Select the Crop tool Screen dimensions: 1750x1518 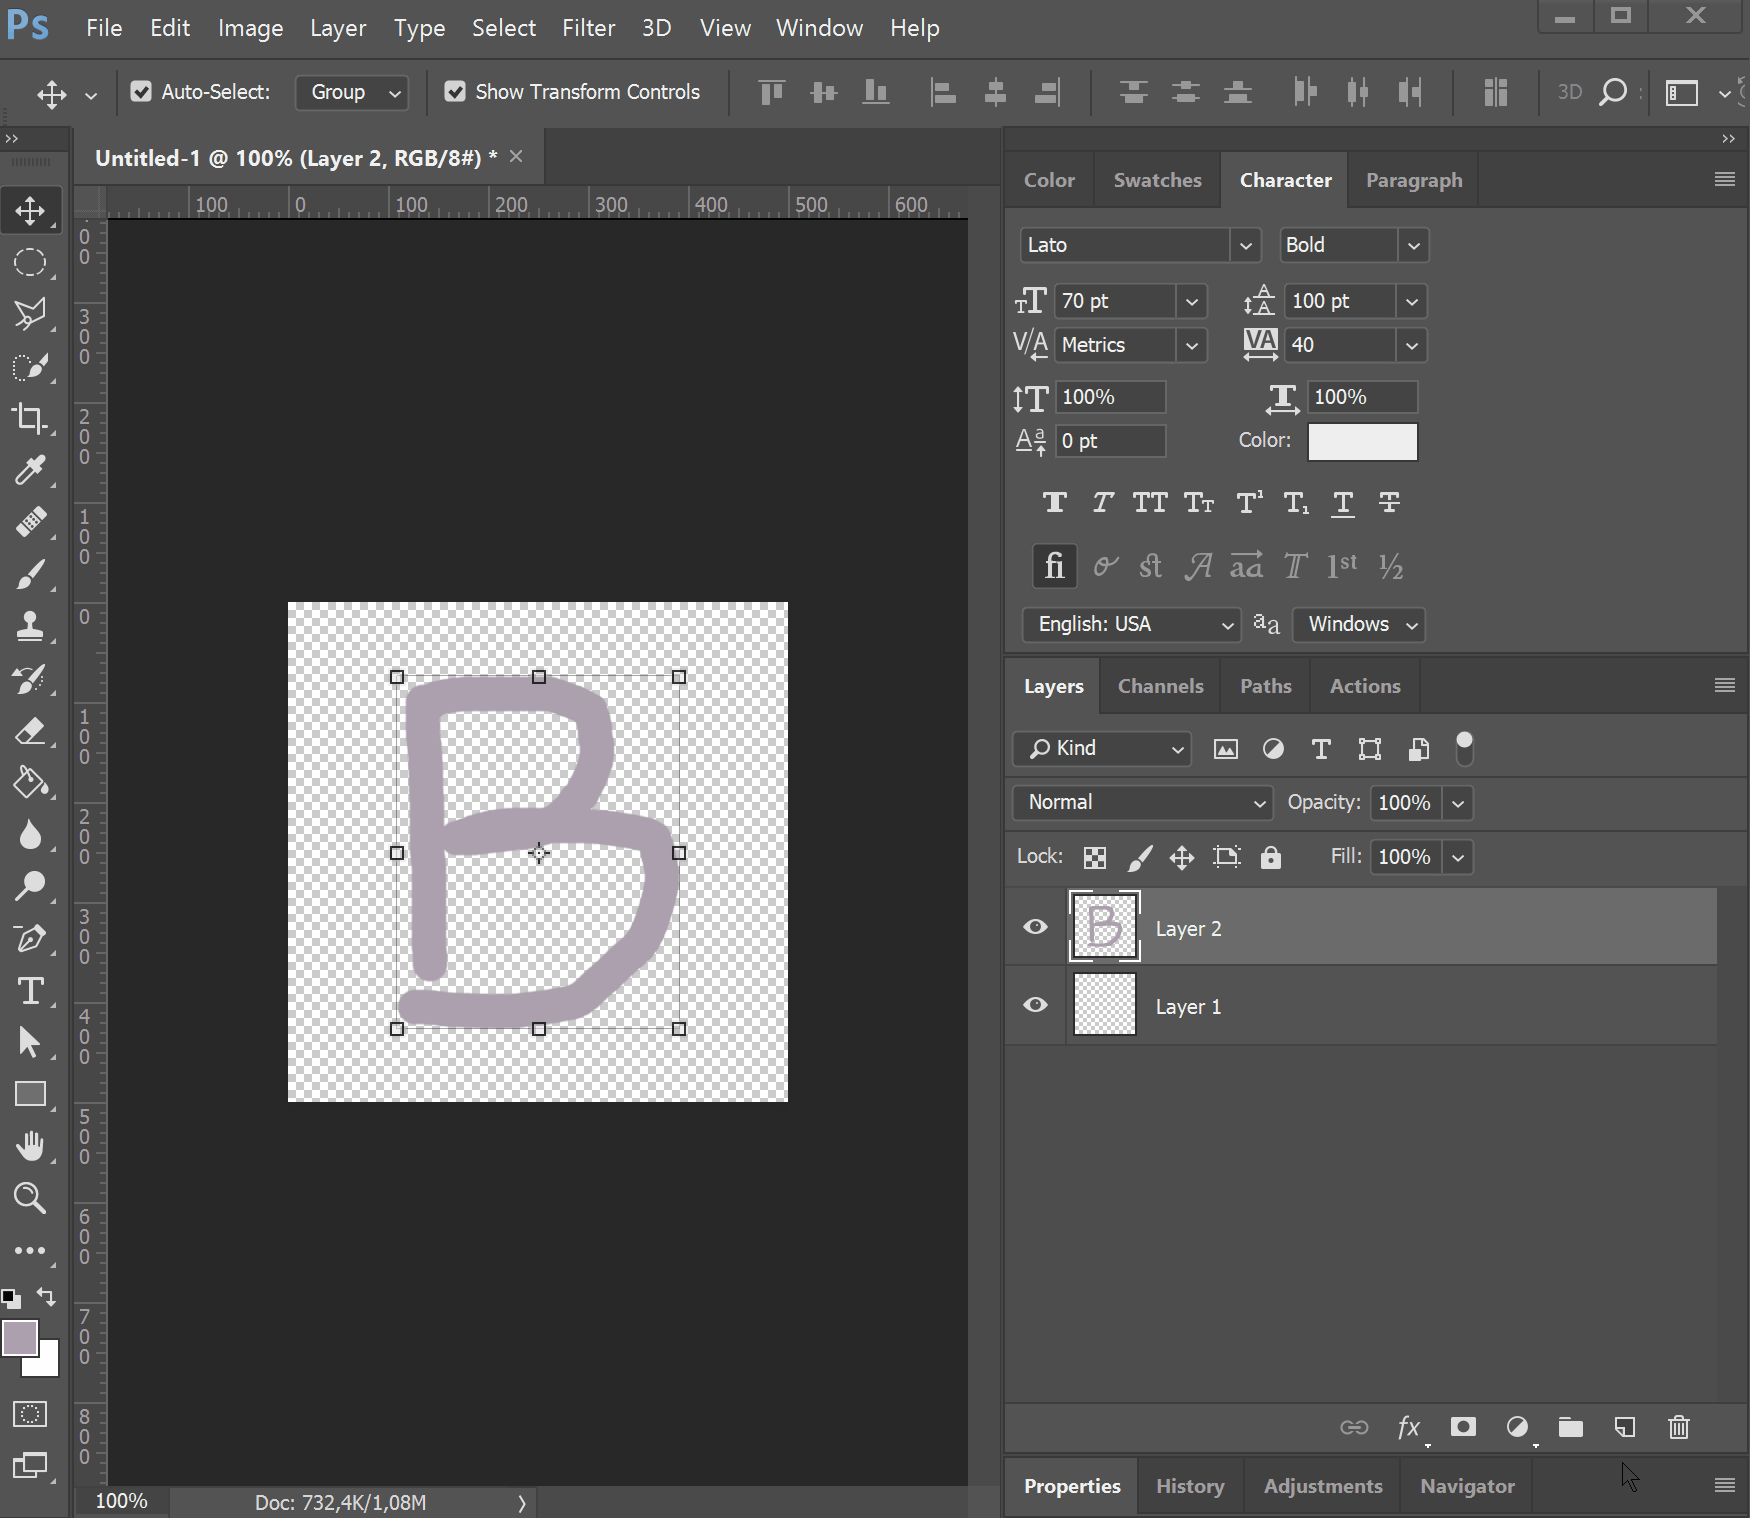click(x=30, y=418)
